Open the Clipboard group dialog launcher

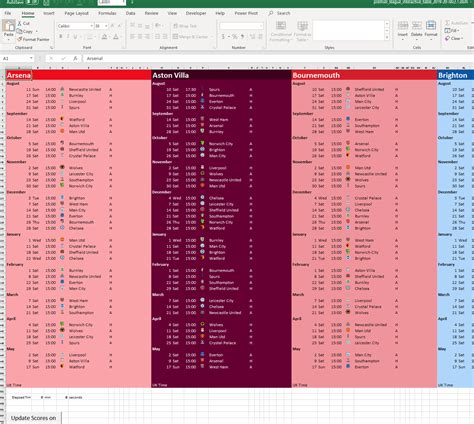[x=52, y=48]
